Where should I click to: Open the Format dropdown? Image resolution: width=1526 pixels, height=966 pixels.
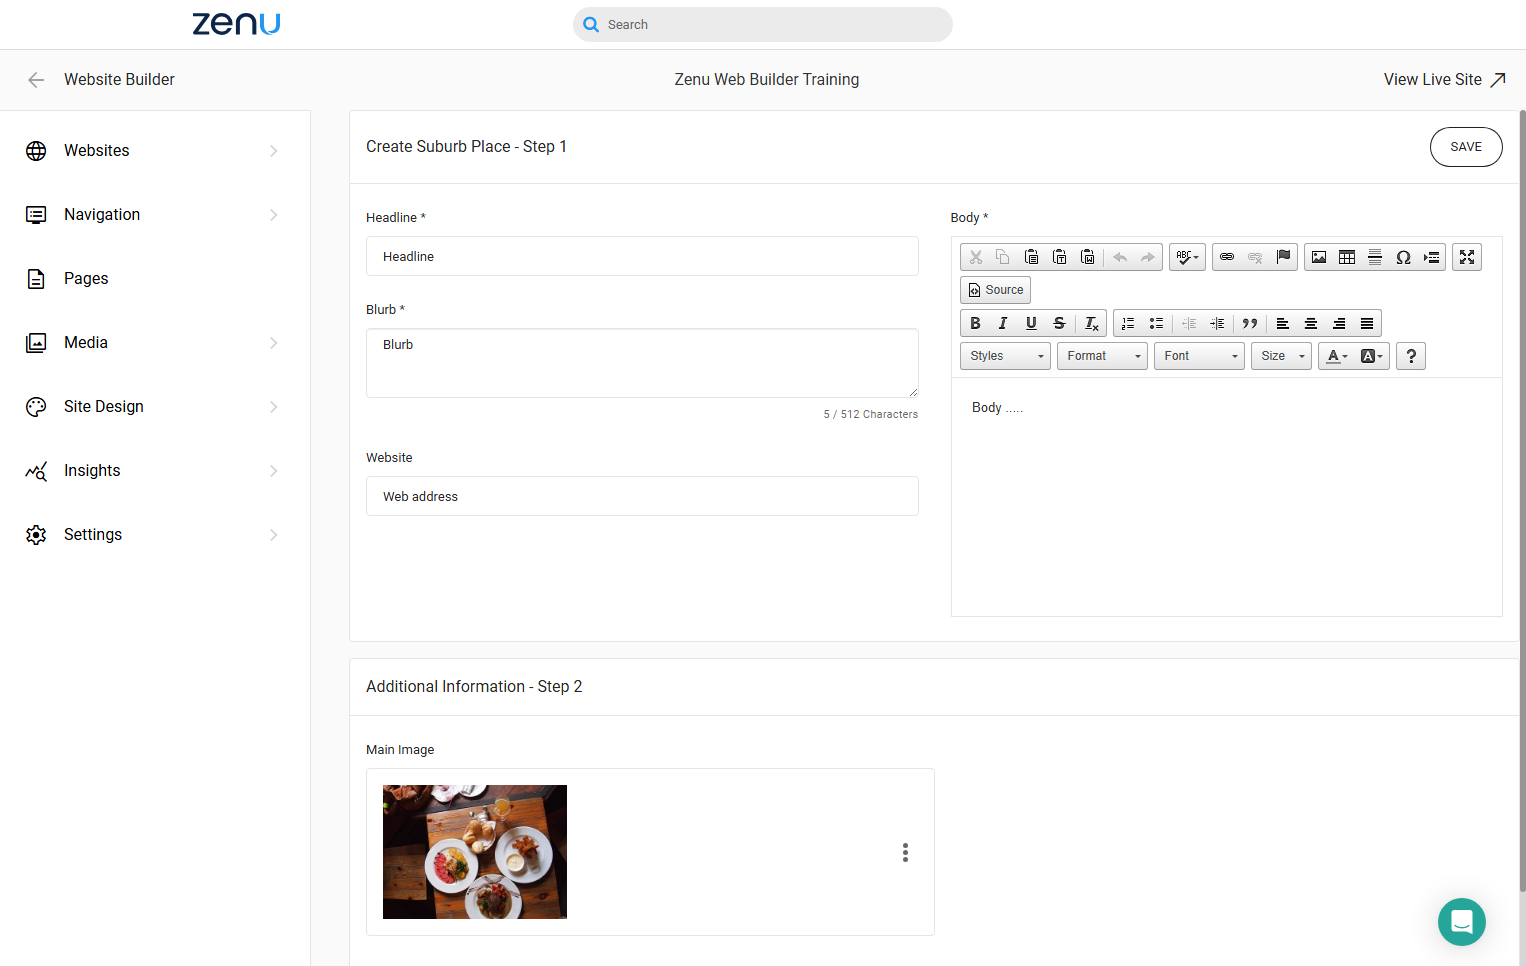click(1102, 356)
